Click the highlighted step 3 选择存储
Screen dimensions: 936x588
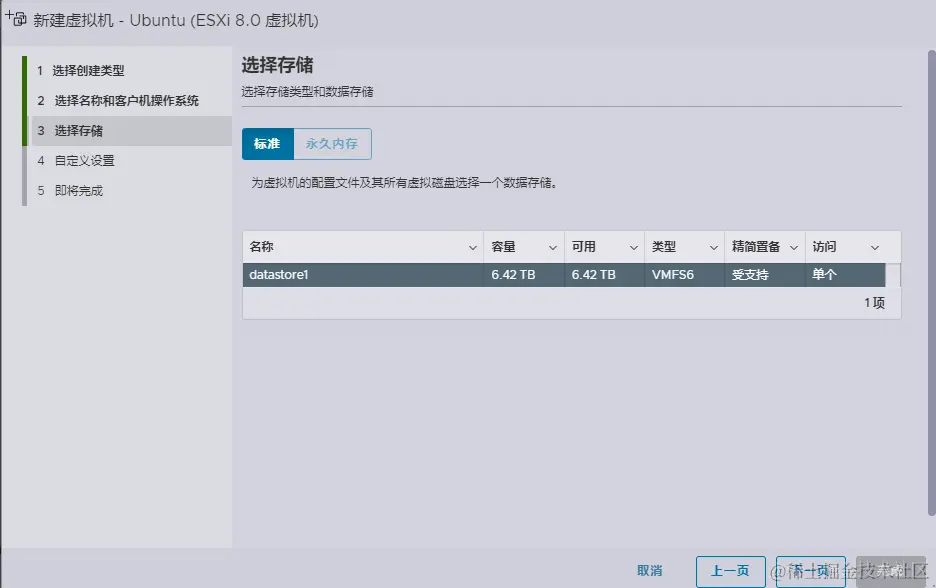[82, 130]
